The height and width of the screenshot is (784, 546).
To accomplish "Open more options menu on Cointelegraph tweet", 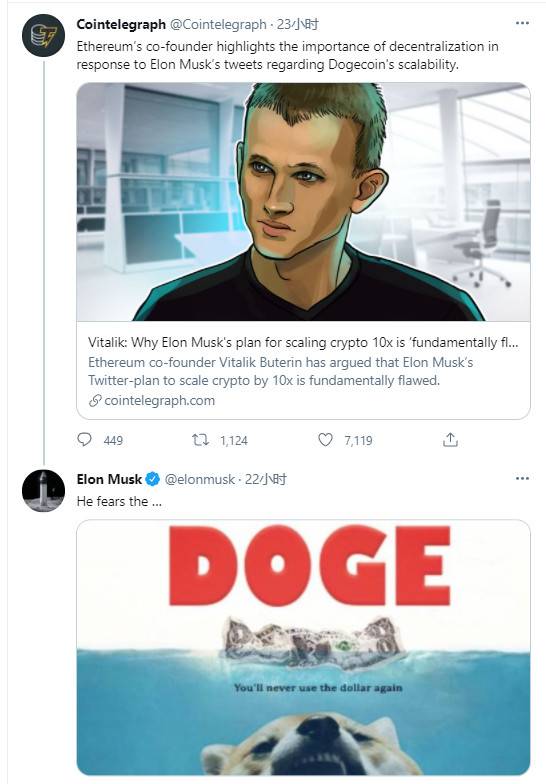I will click(522, 23).
